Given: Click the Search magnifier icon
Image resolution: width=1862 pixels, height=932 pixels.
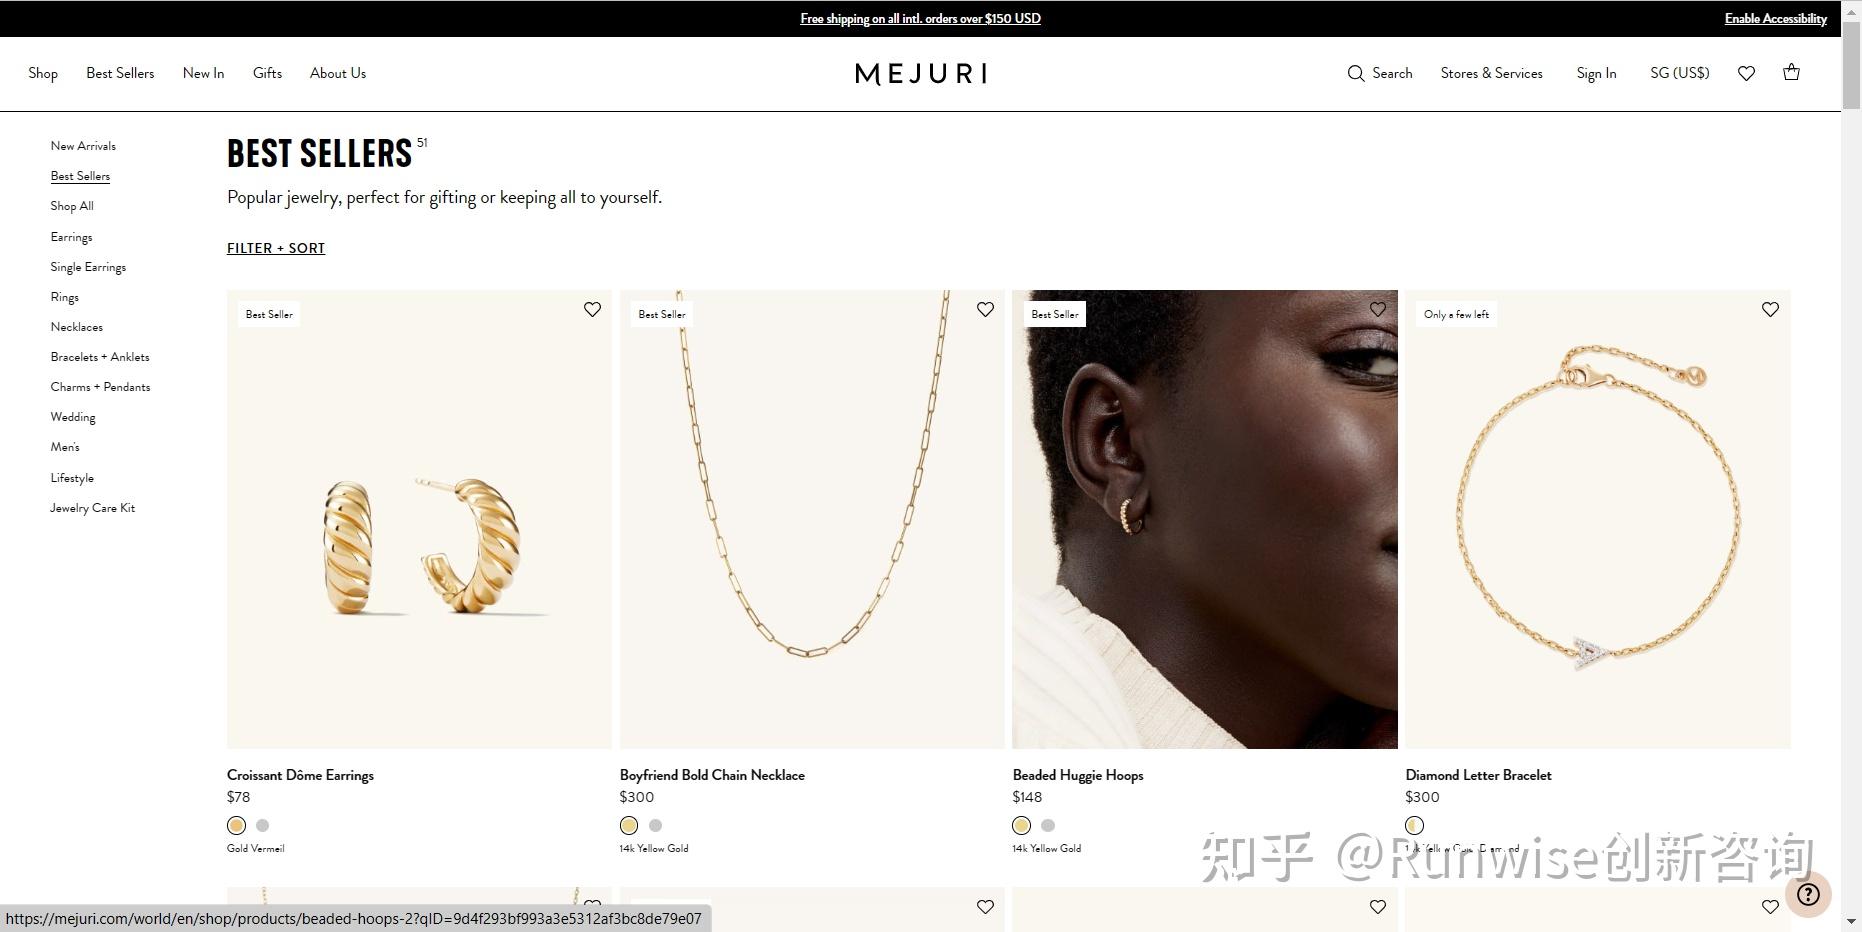Looking at the screenshot, I should [x=1355, y=73].
